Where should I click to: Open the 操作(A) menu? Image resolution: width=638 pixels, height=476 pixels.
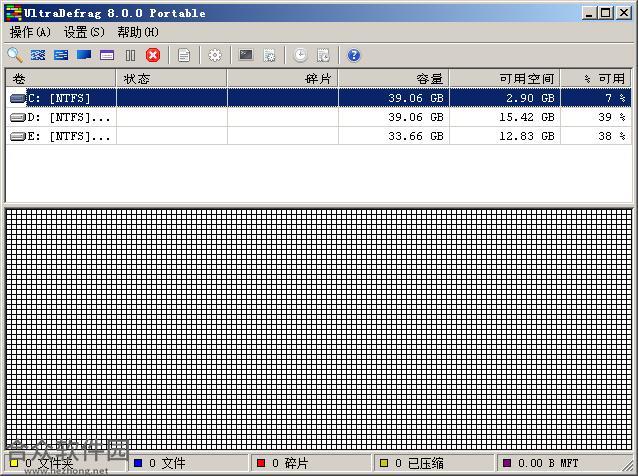tap(30, 32)
